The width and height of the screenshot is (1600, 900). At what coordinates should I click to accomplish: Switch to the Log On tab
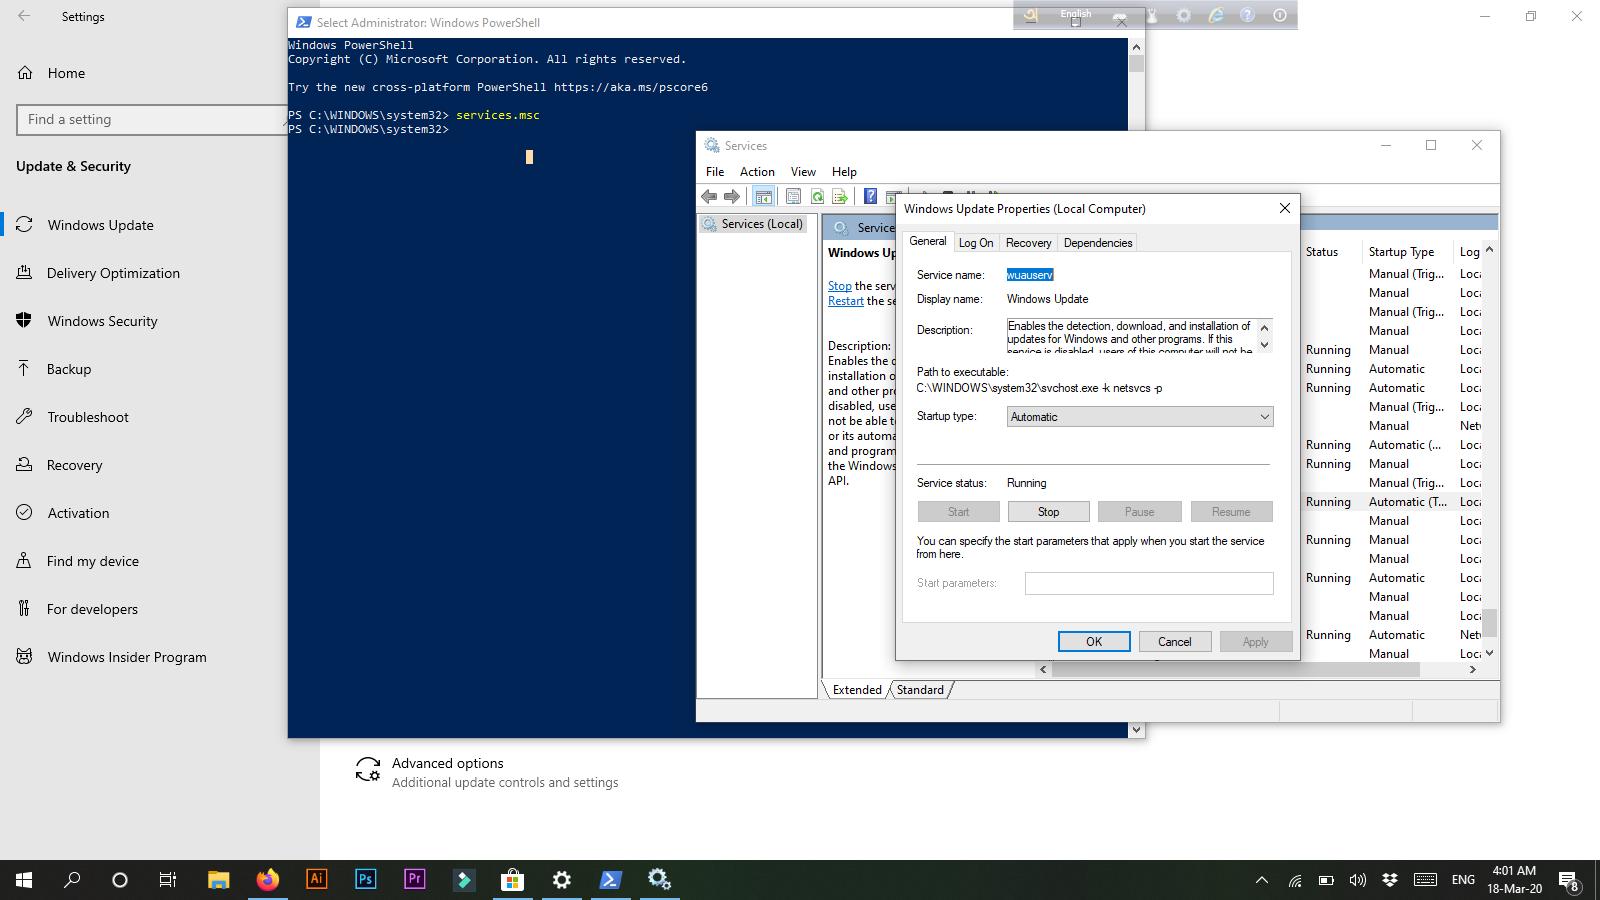976,243
